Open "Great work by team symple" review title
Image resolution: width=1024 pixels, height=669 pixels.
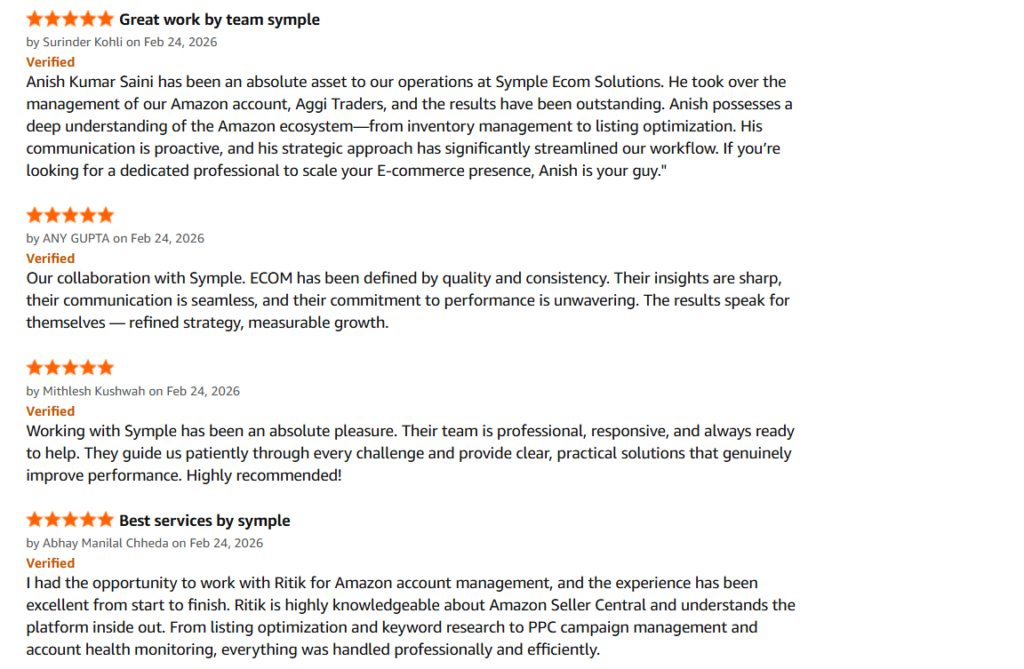pyautogui.click(x=219, y=19)
